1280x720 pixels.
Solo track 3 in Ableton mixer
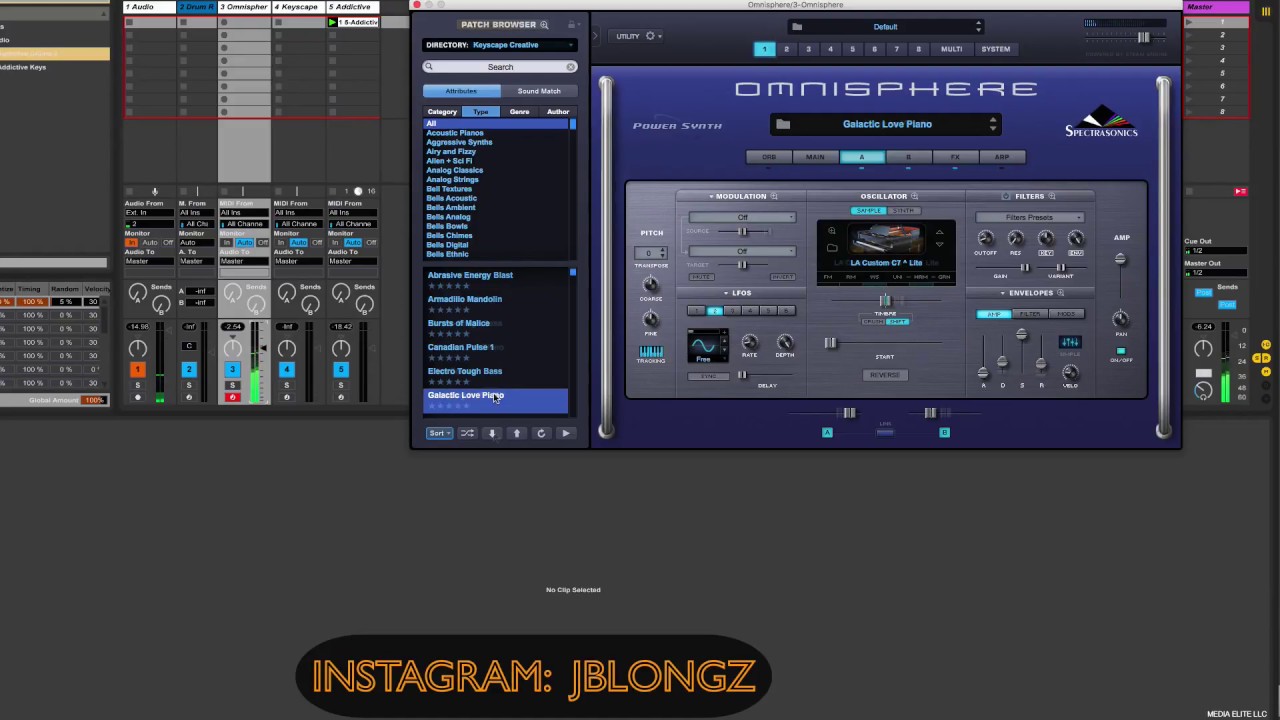(232, 385)
